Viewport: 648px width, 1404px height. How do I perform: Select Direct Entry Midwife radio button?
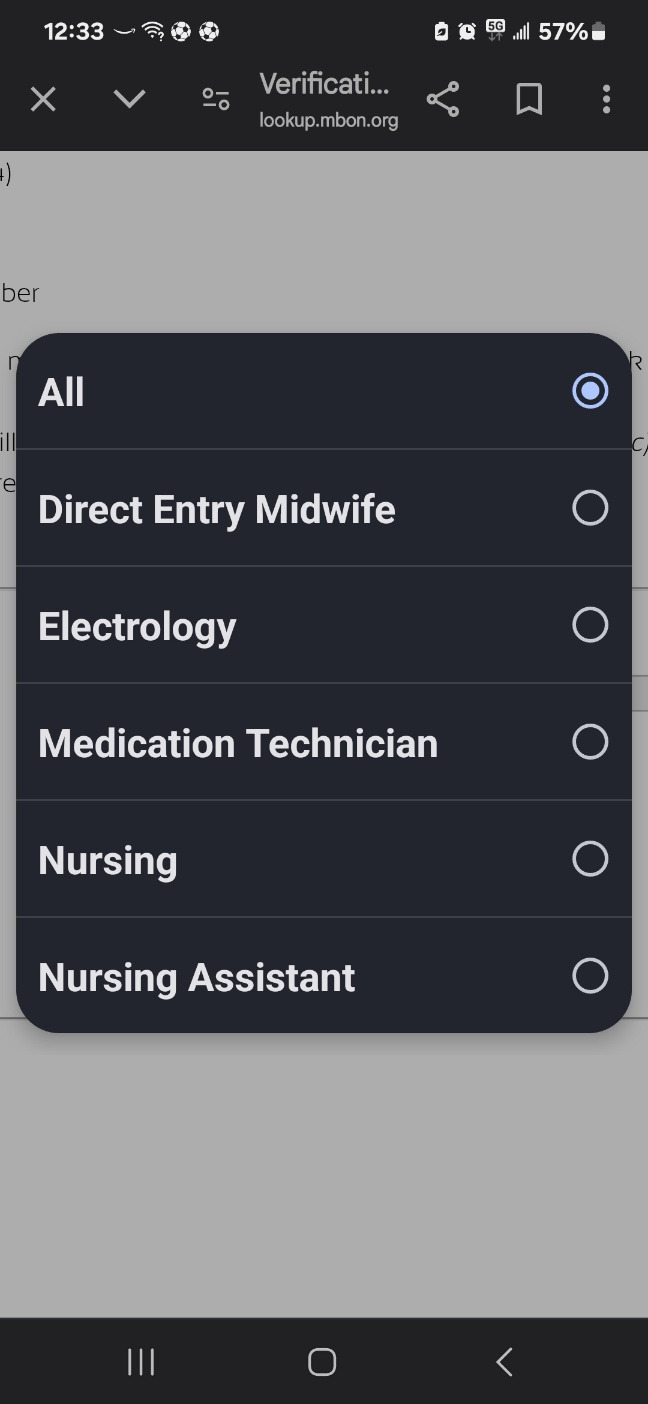coord(590,508)
